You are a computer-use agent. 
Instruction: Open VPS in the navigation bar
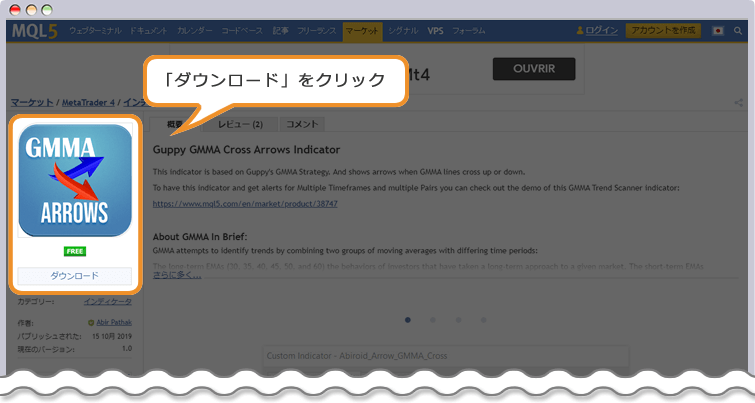435,31
